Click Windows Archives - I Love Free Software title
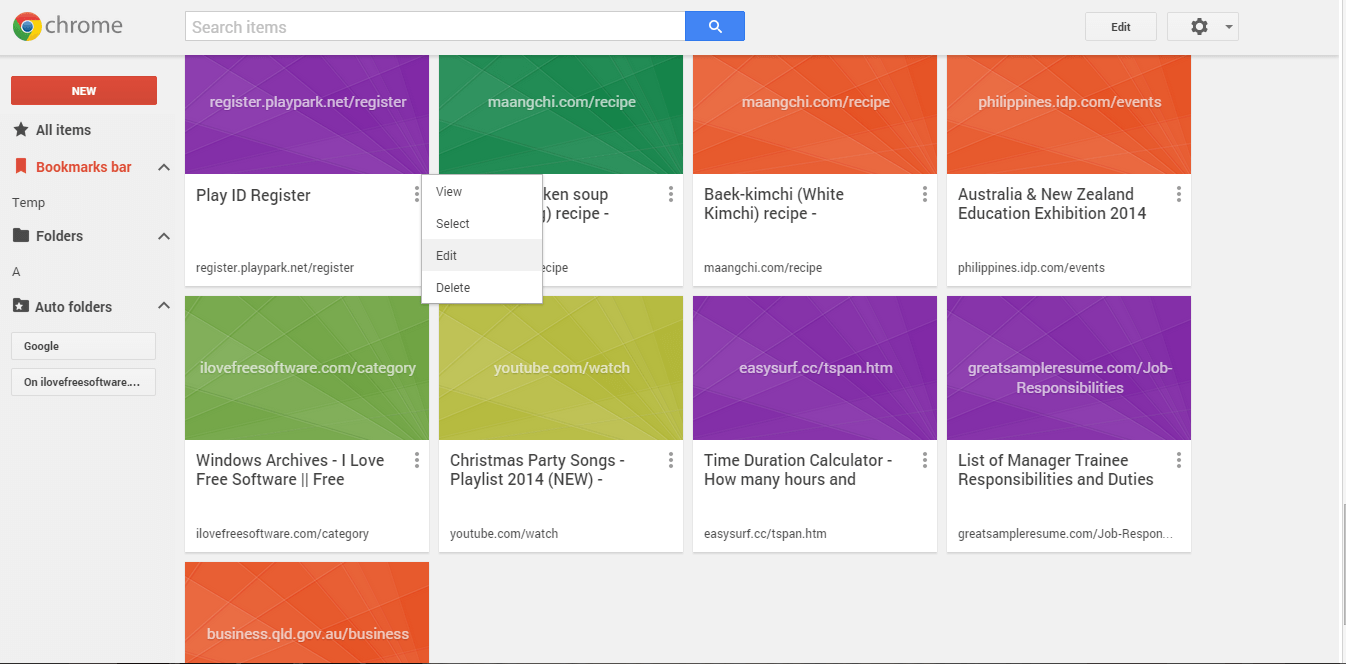The width and height of the screenshot is (1346, 664). (x=290, y=470)
